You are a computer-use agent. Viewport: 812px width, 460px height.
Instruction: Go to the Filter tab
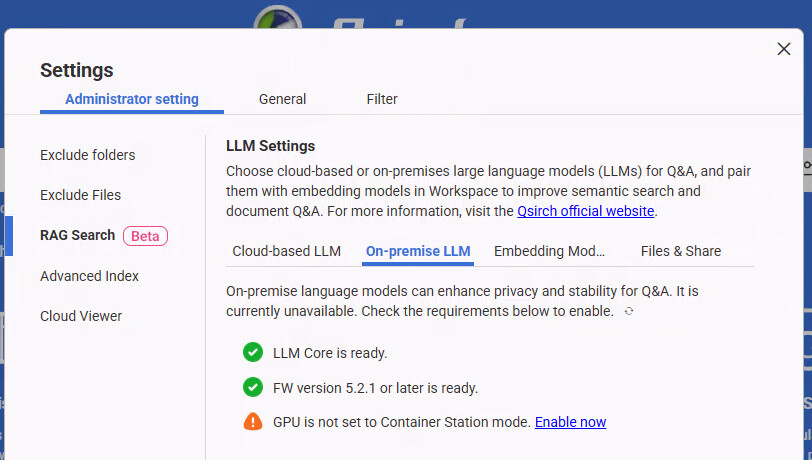tap(382, 99)
